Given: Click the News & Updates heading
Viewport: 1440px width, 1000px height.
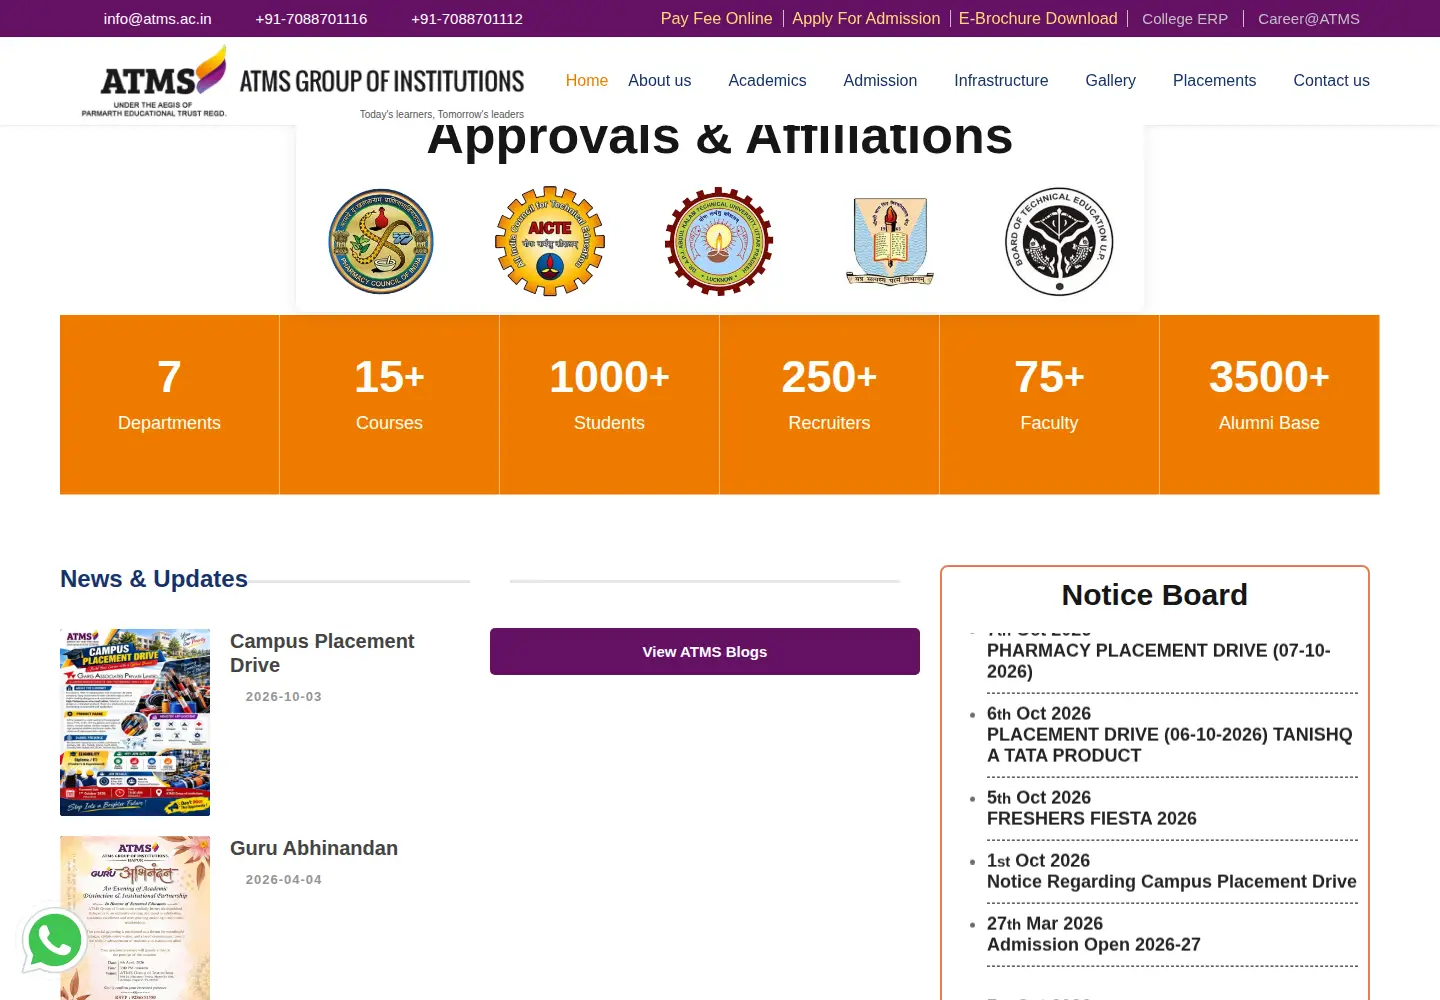Looking at the screenshot, I should pyautogui.click(x=154, y=579).
